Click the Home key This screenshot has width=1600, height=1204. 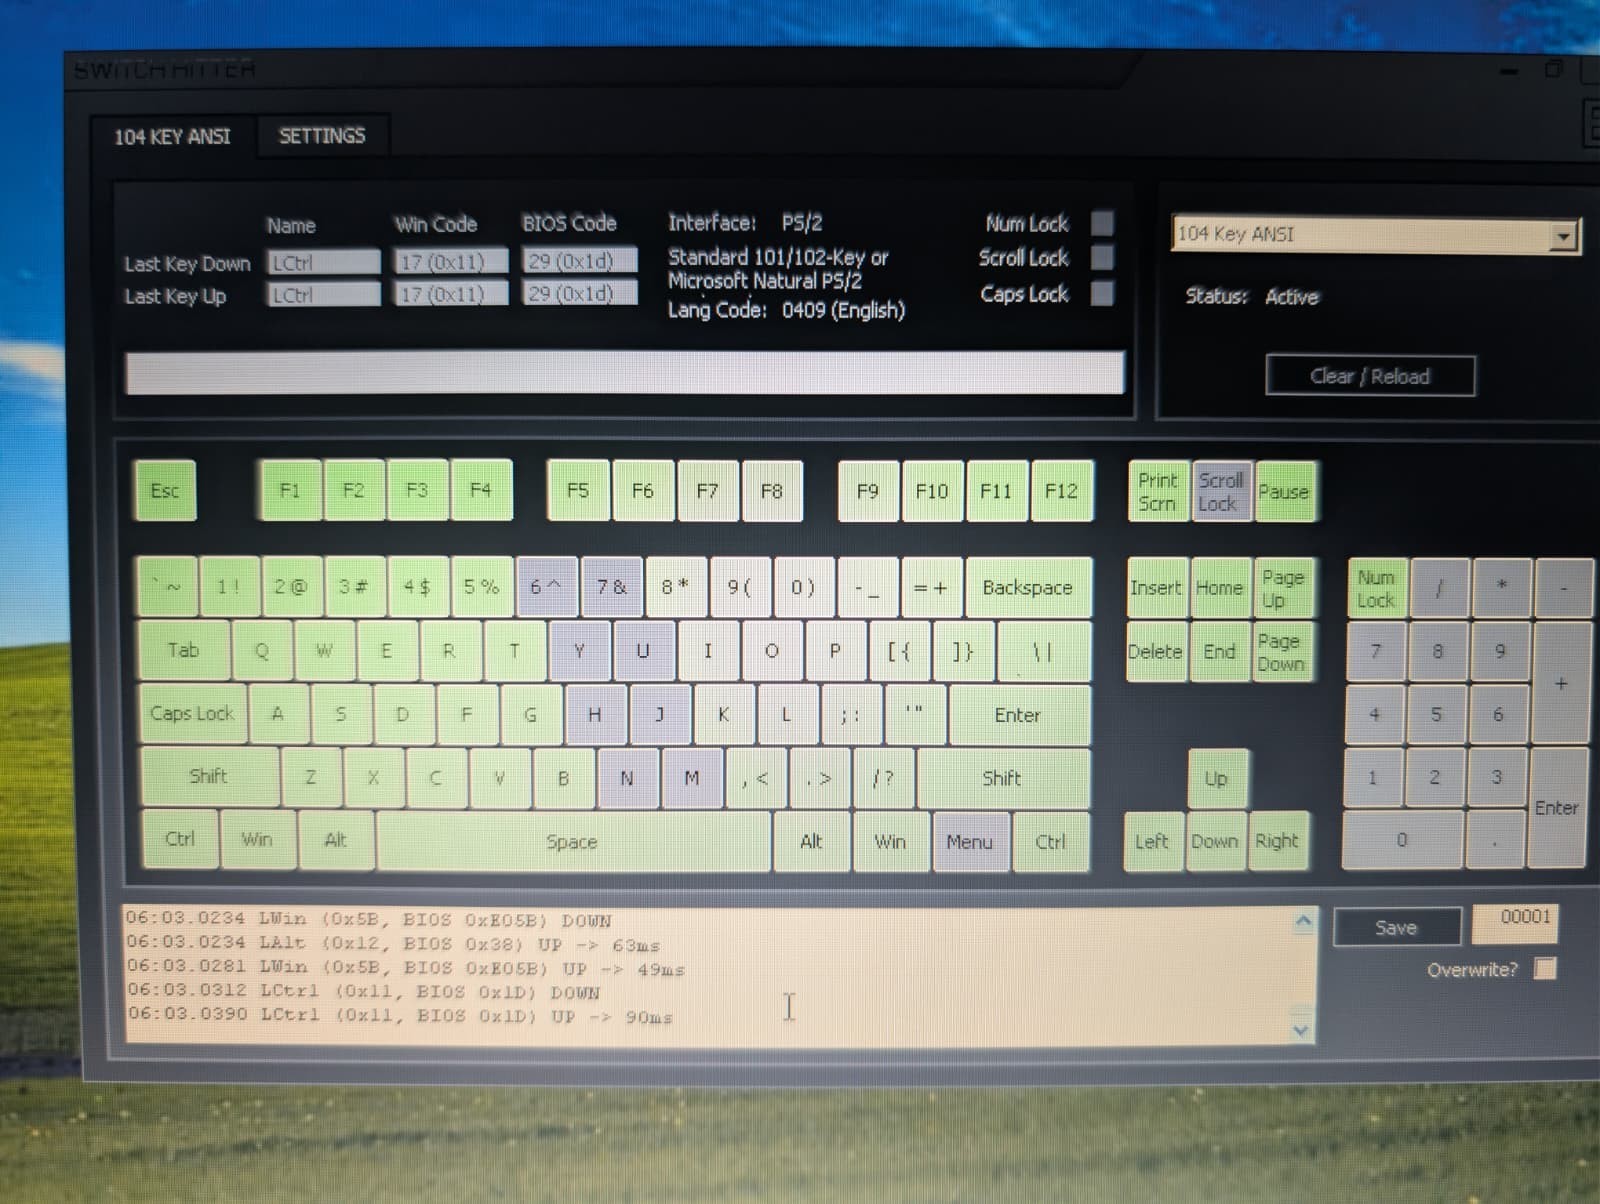1219,588
